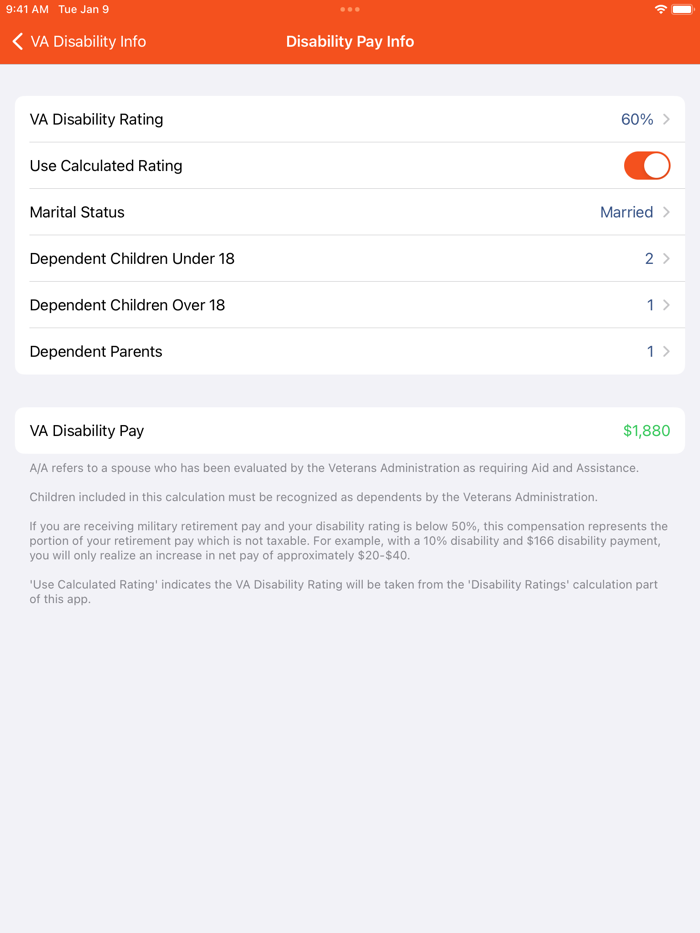This screenshot has width=700, height=933.
Task: Tap the 60% rating value
Action: pos(637,119)
